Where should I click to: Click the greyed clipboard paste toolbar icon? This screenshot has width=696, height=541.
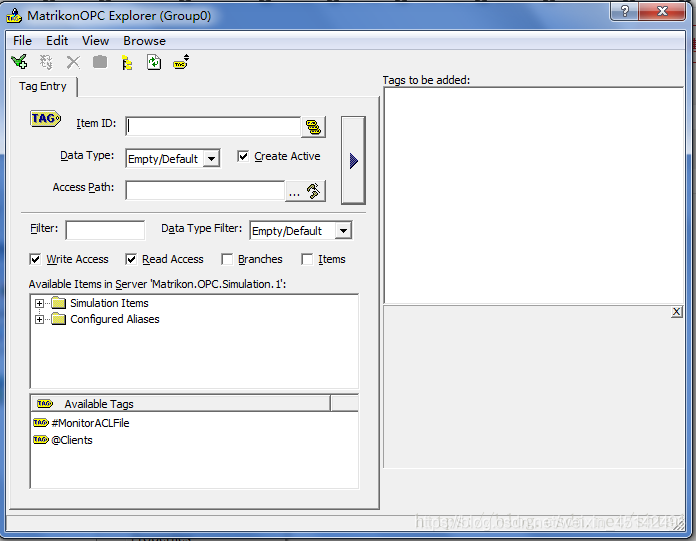[x=100, y=62]
